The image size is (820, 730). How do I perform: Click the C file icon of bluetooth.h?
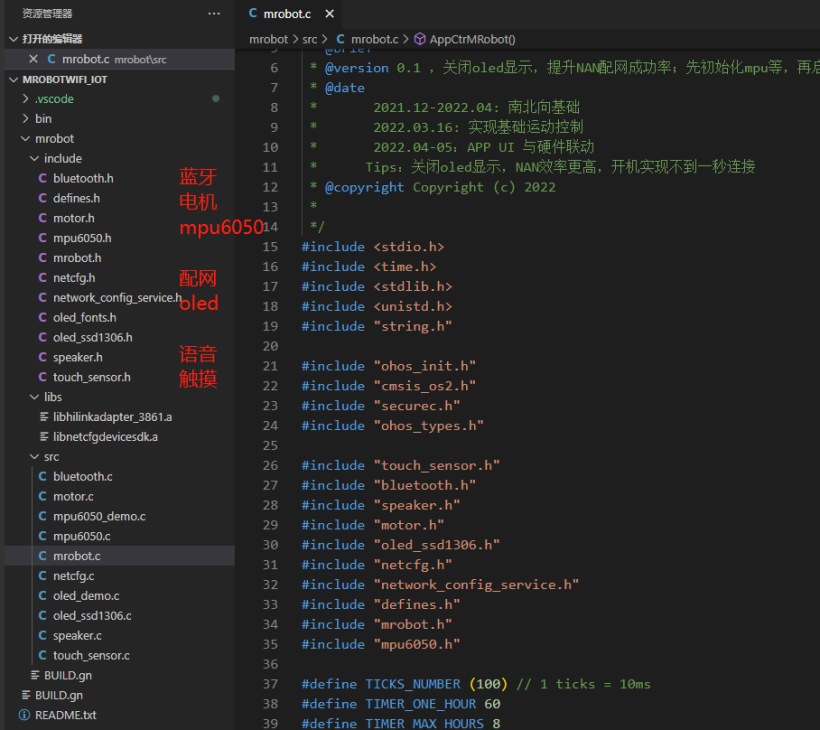point(42,178)
